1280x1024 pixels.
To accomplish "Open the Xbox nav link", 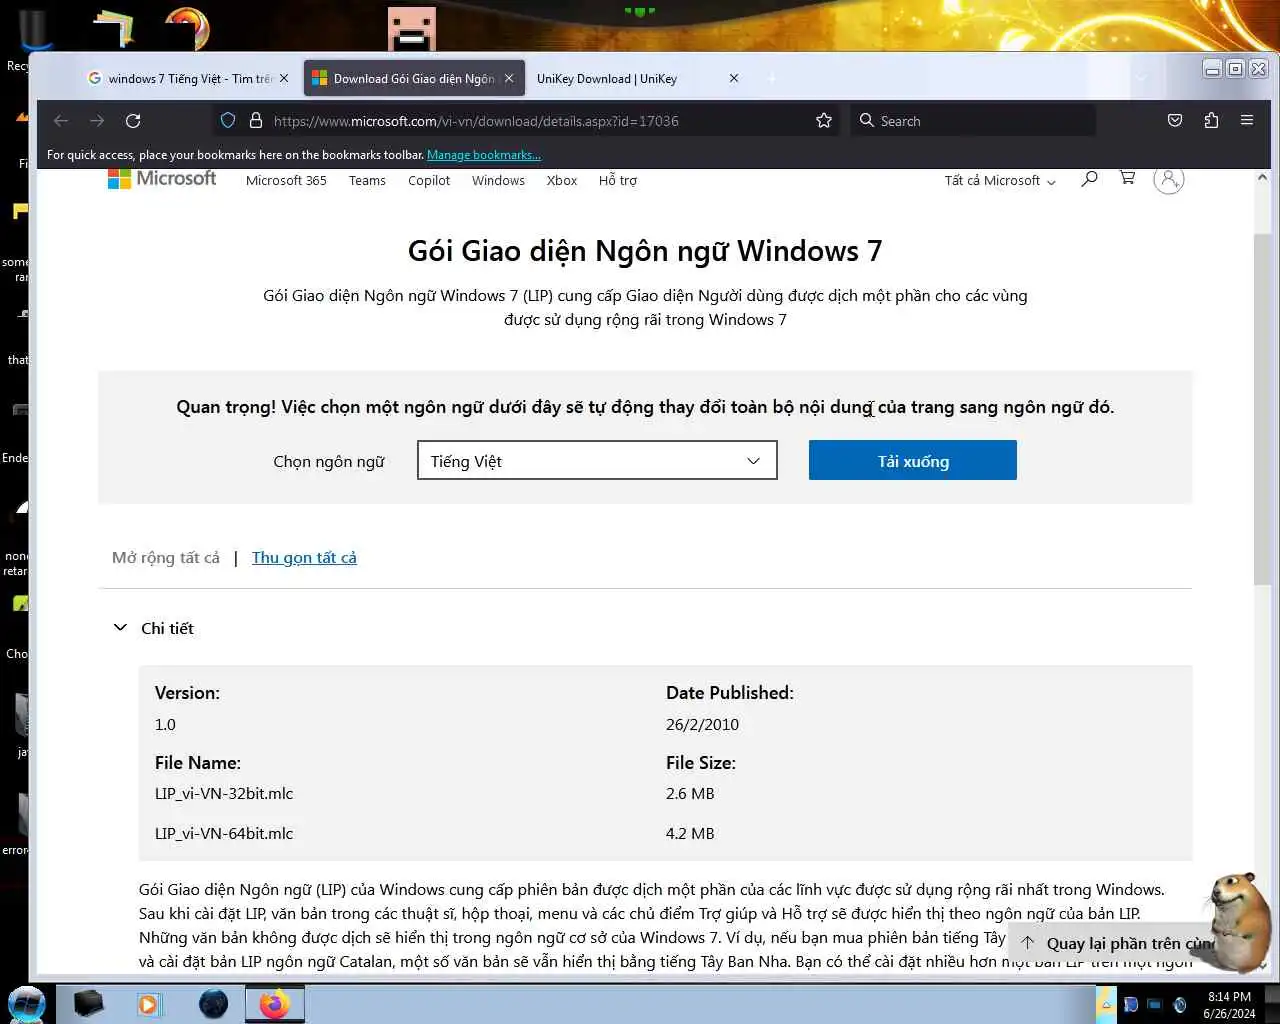I will point(562,181).
